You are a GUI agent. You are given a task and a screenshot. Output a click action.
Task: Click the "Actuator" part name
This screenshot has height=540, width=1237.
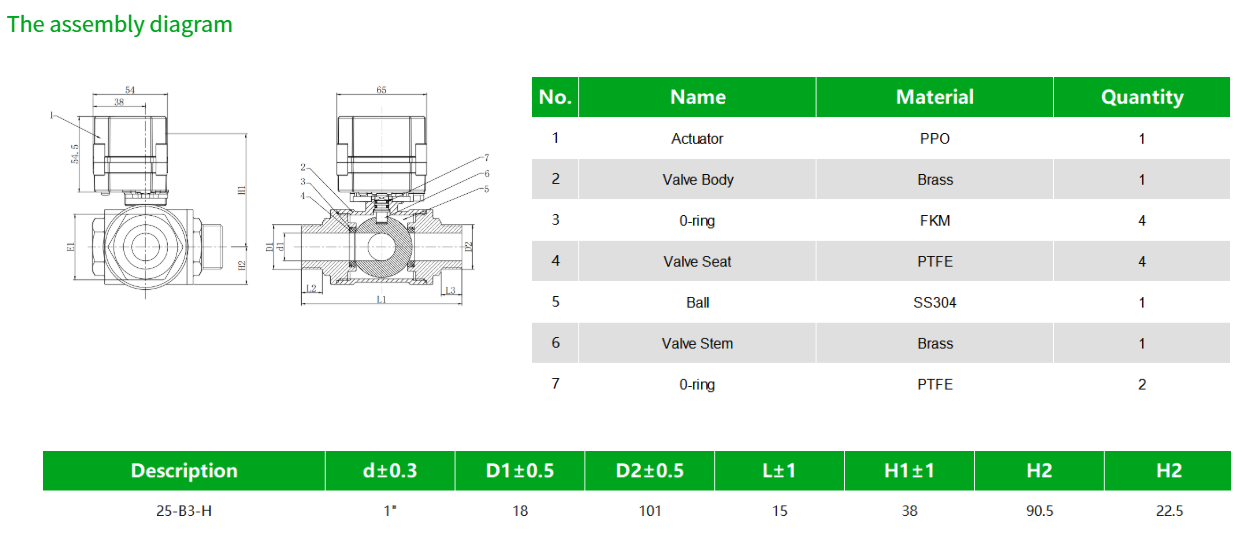click(697, 139)
